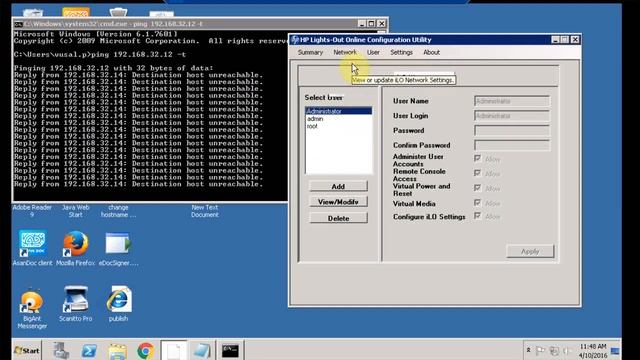Toggle Virtual Media Allow checkbox
This screenshot has height=360, width=640.
pos(477,202)
